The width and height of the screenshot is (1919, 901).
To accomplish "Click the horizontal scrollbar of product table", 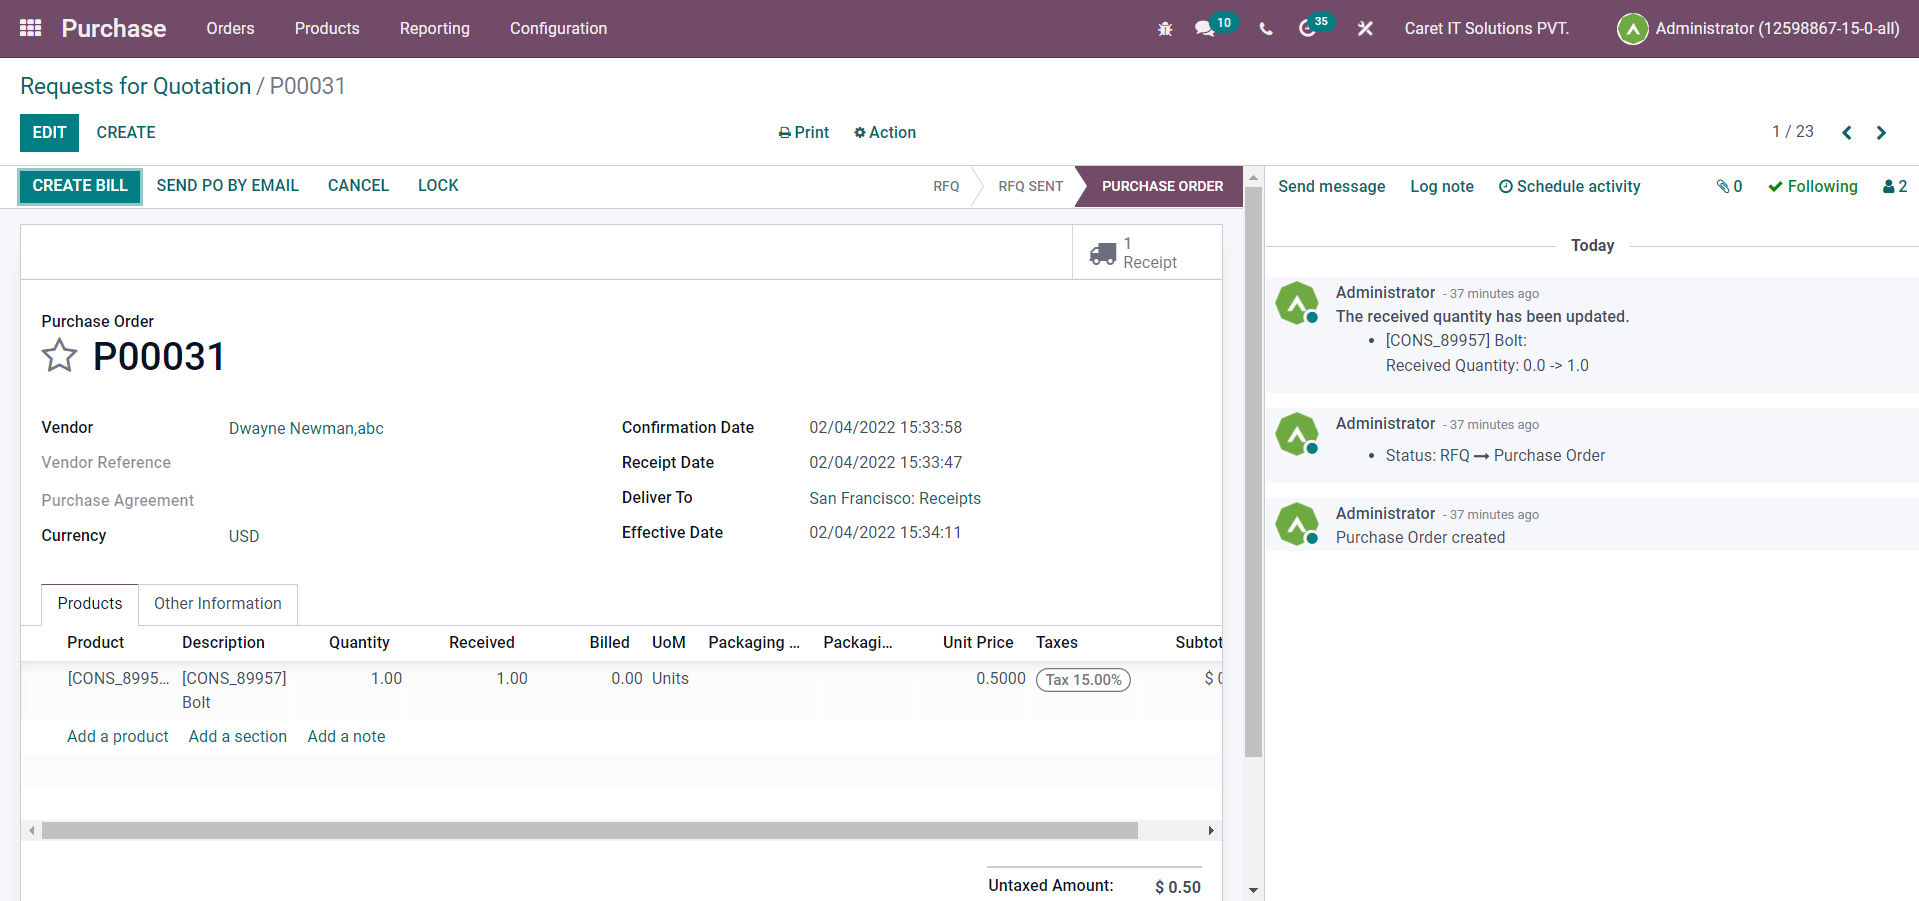I will [589, 831].
